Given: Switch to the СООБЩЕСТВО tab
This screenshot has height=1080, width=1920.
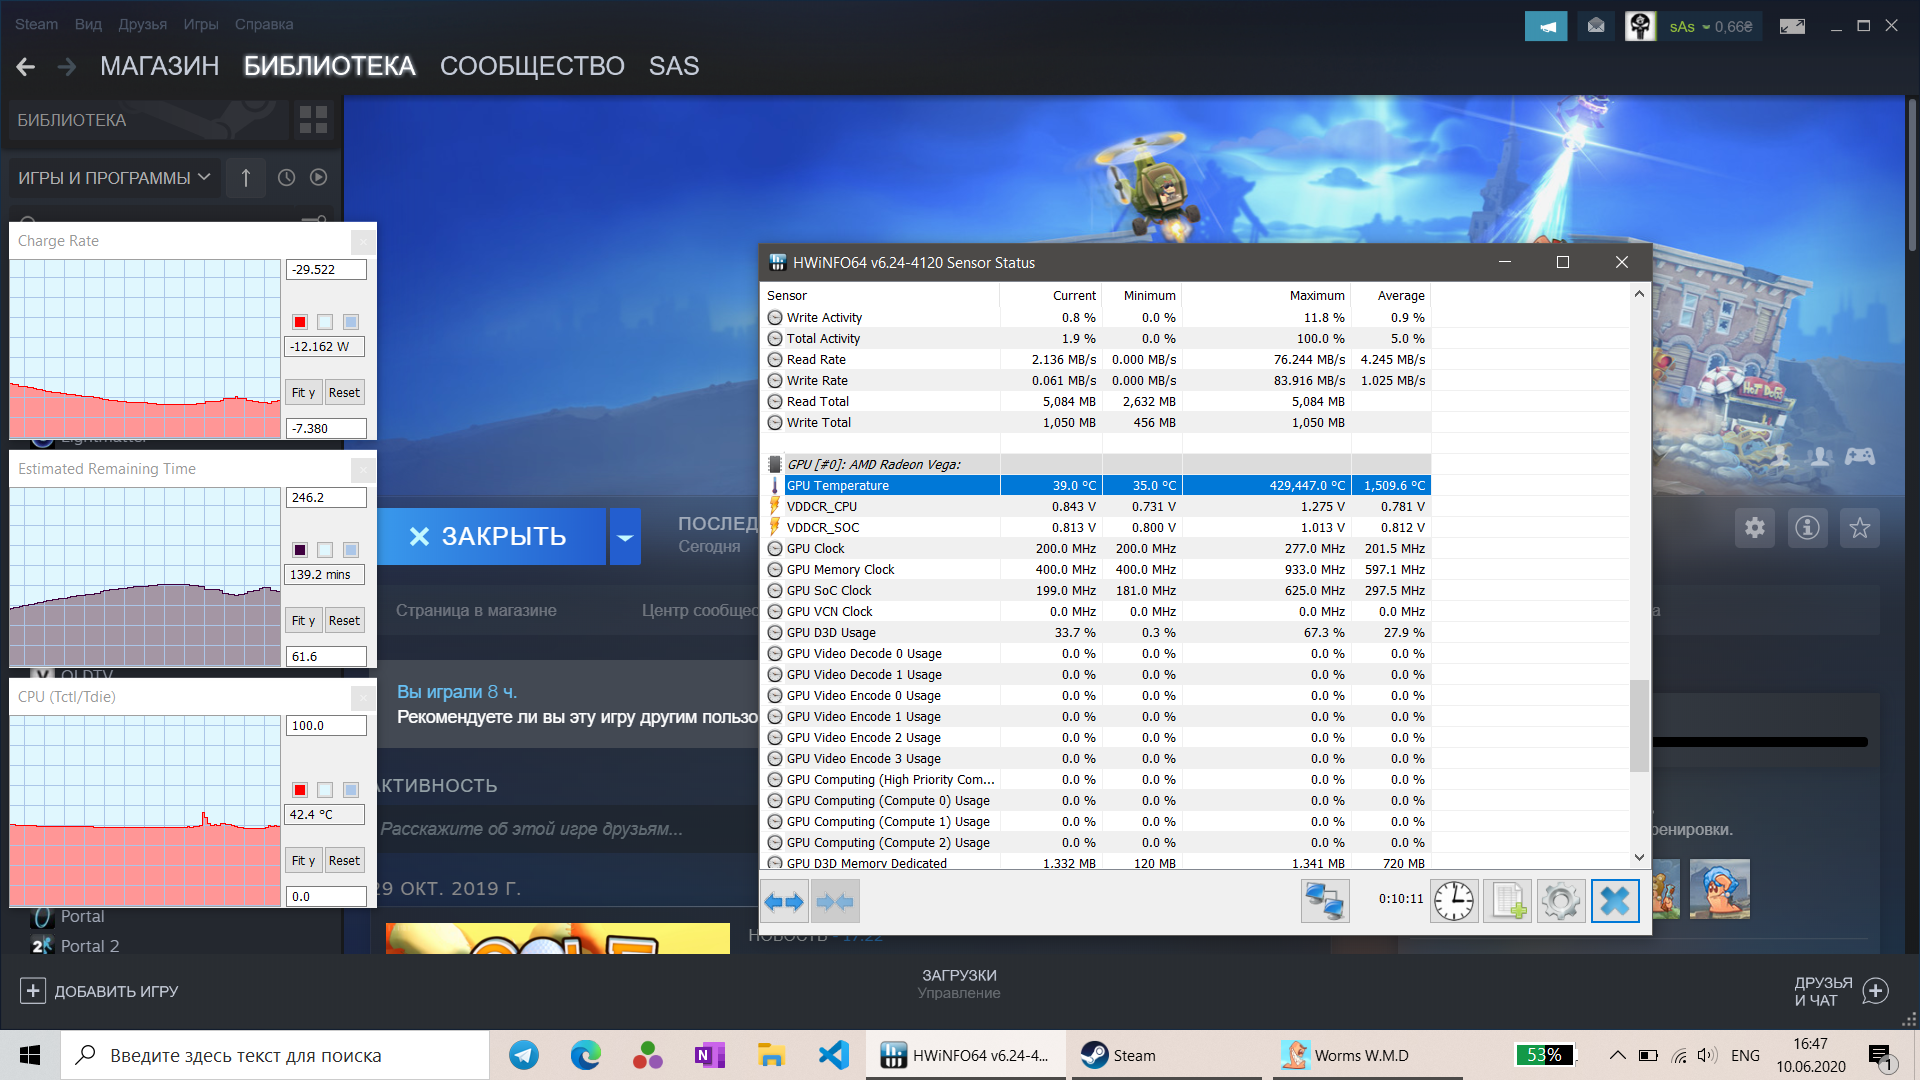Looking at the screenshot, I should 532,66.
